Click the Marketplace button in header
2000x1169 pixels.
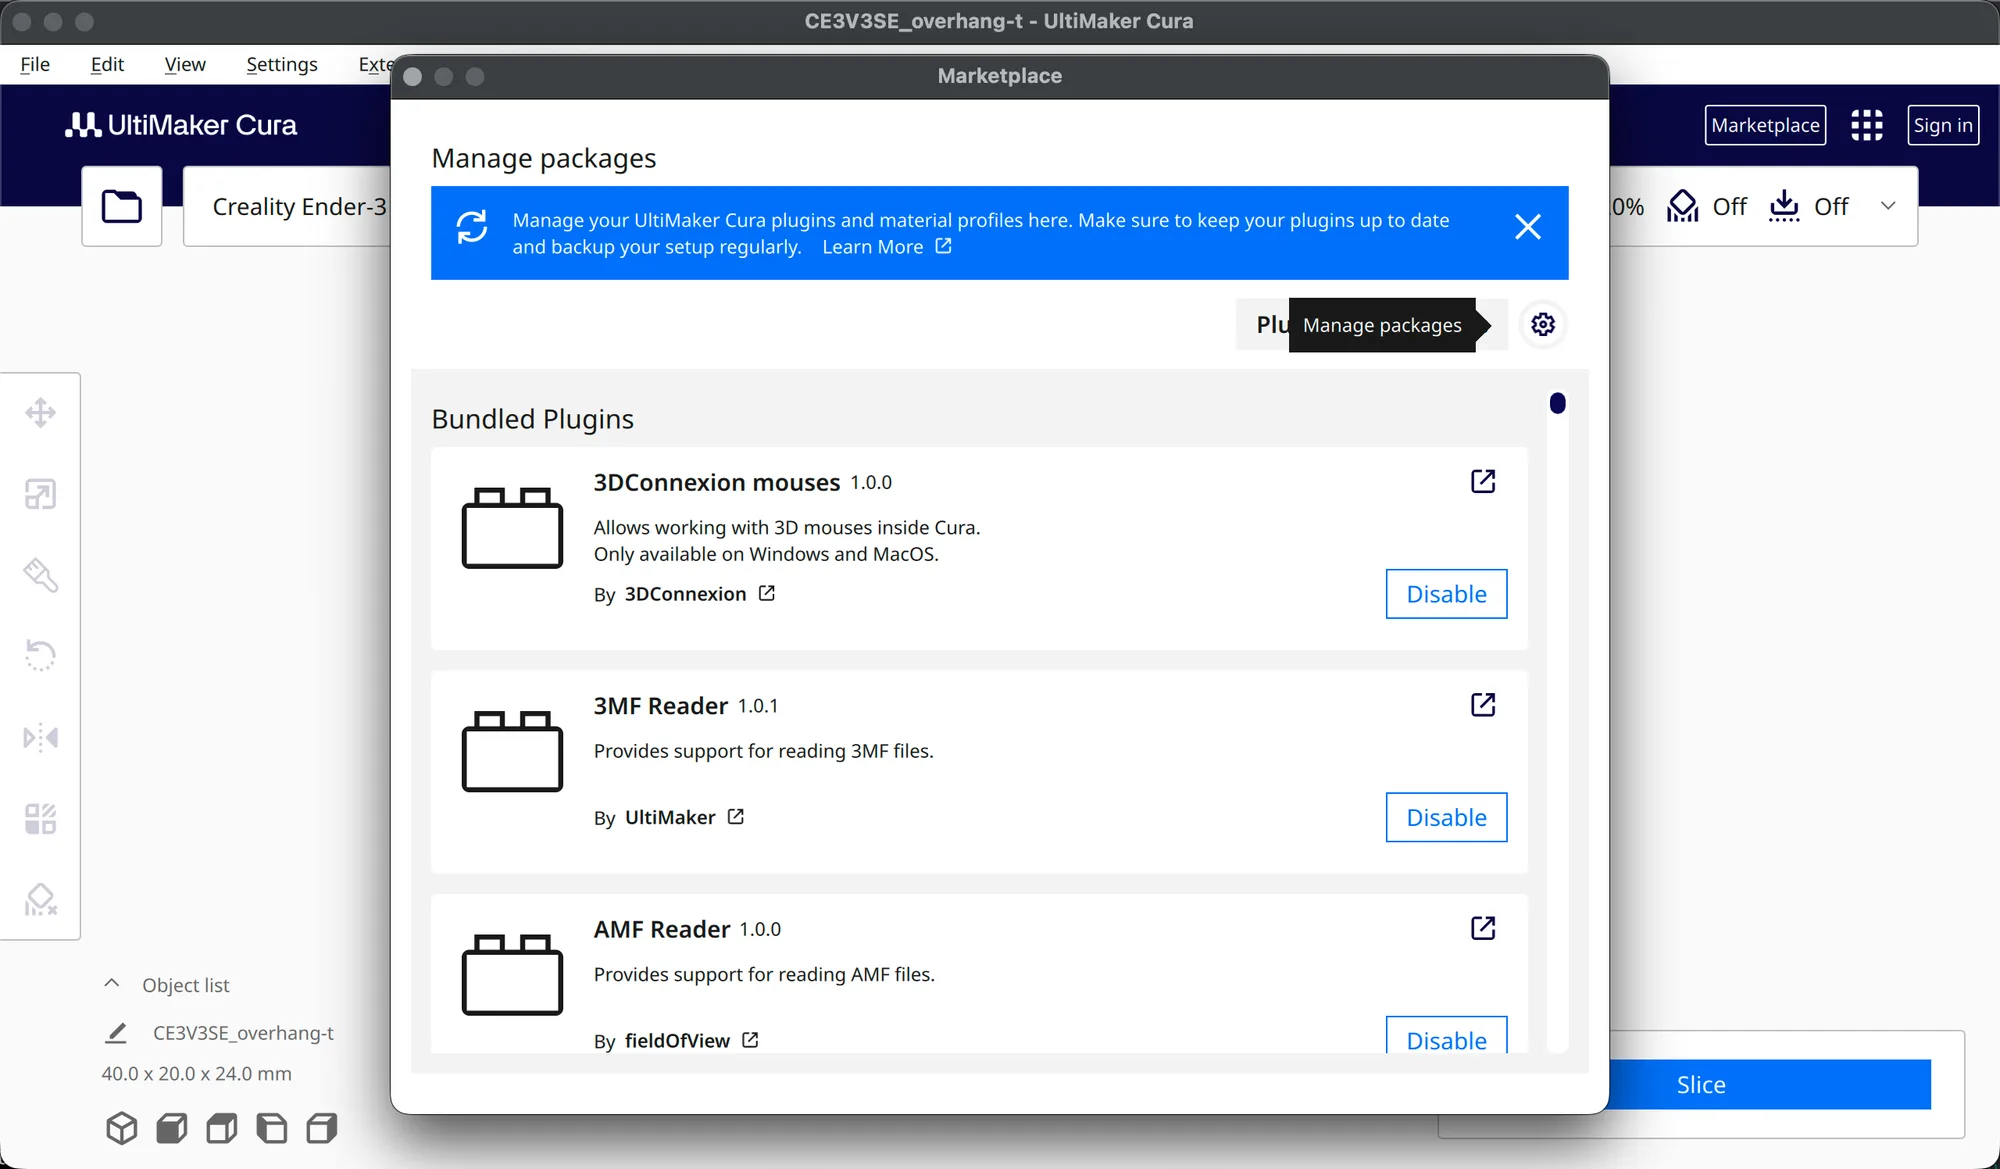click(x=1765, y=125)
